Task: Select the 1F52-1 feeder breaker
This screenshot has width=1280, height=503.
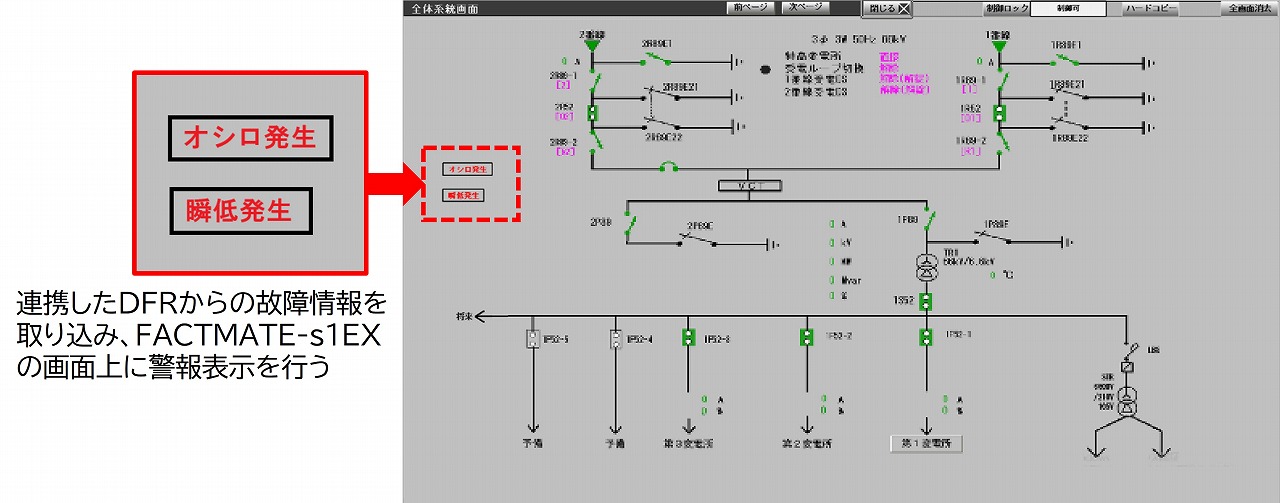Action: coord(926,337)
